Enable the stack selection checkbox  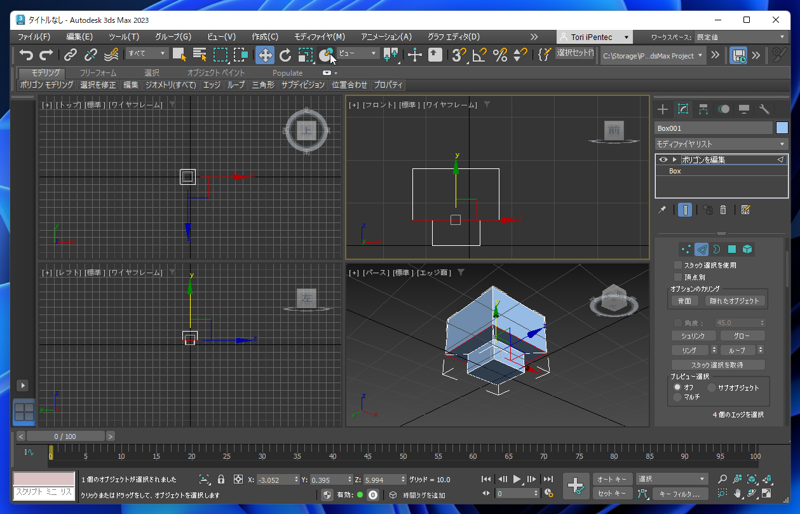pyautogui.click(x=678, y=265)
